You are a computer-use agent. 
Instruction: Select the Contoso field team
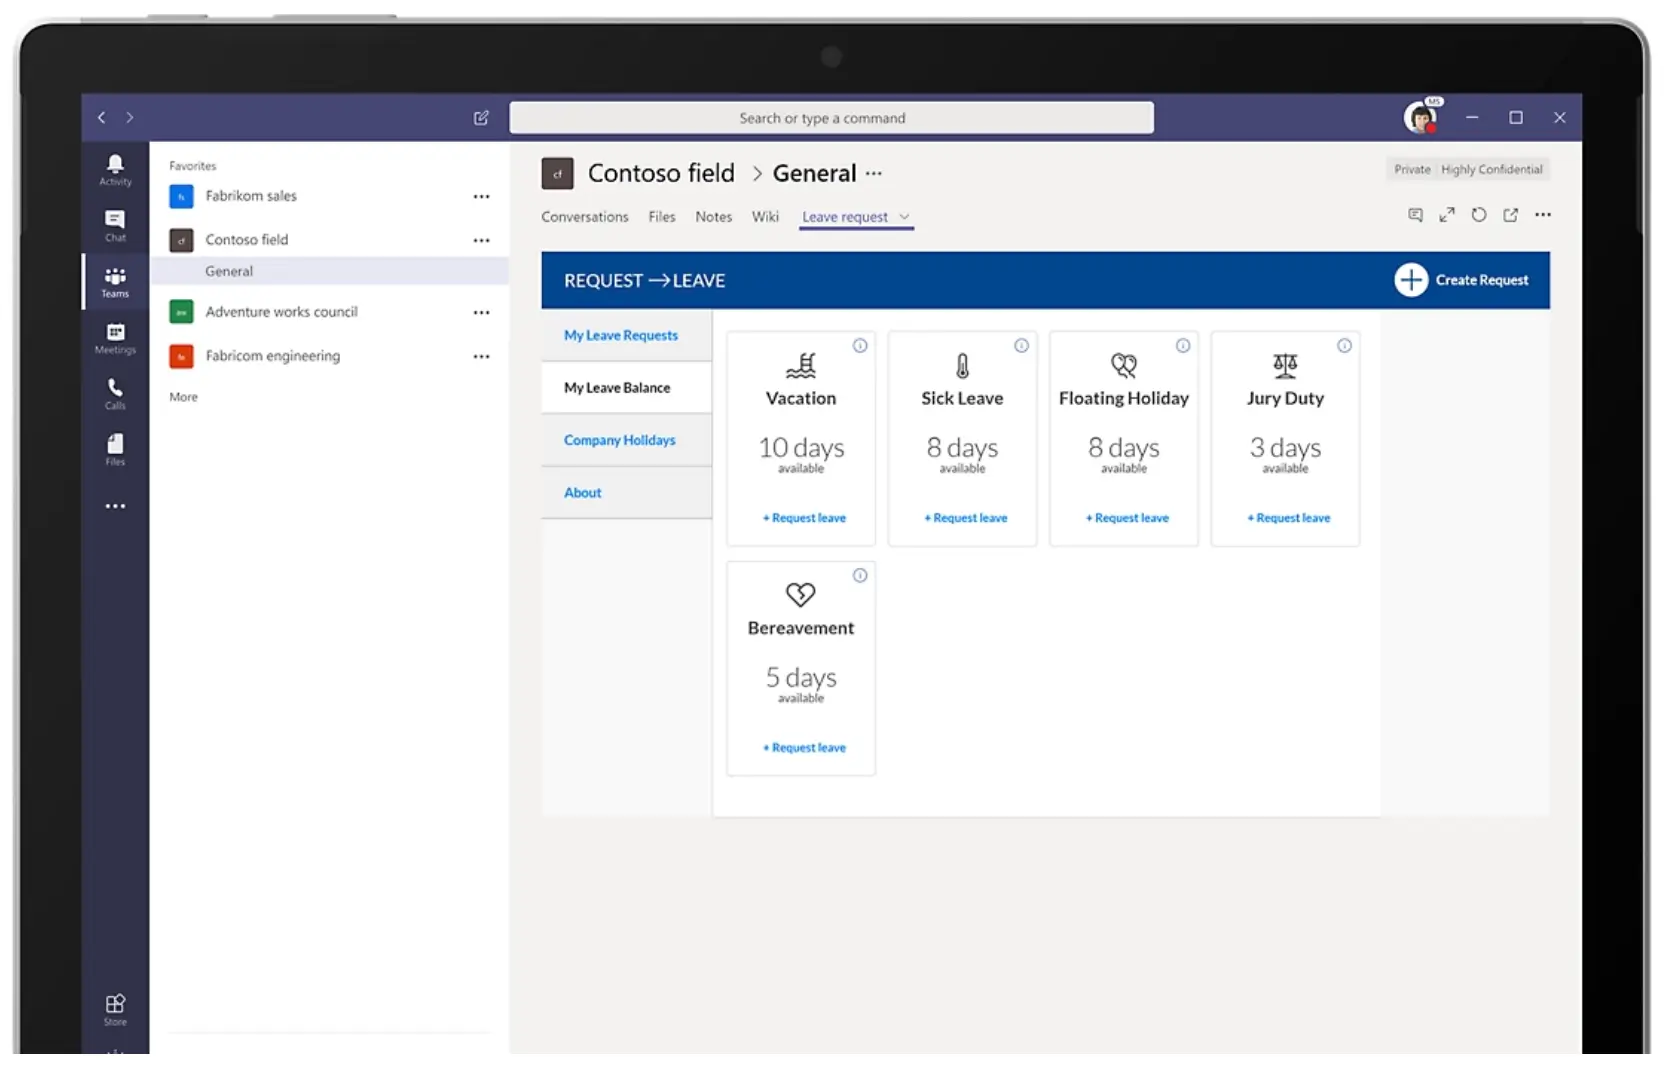pyautogui.click(x=246, y=240)
